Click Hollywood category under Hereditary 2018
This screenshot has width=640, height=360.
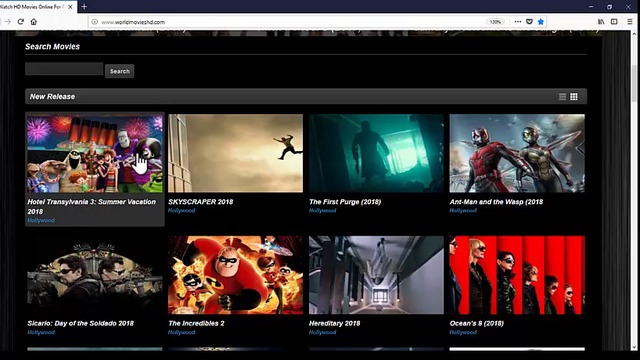pyautogui.click(x=322, y=332)
